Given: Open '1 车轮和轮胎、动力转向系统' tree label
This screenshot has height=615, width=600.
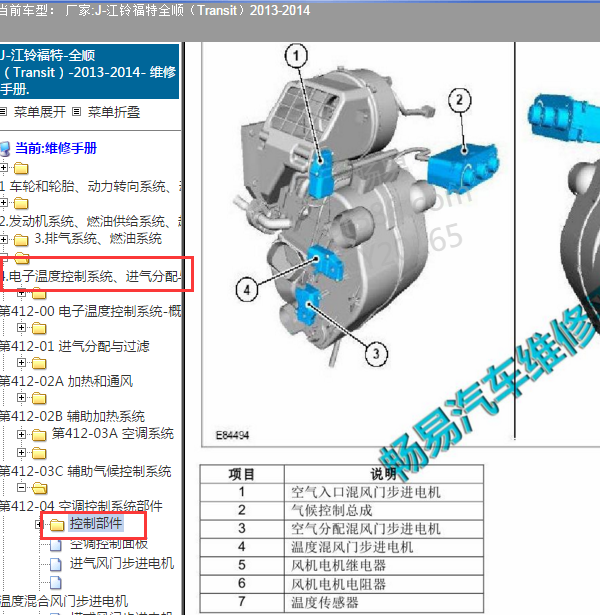Looking at the screenshot, I should (90, 186).
